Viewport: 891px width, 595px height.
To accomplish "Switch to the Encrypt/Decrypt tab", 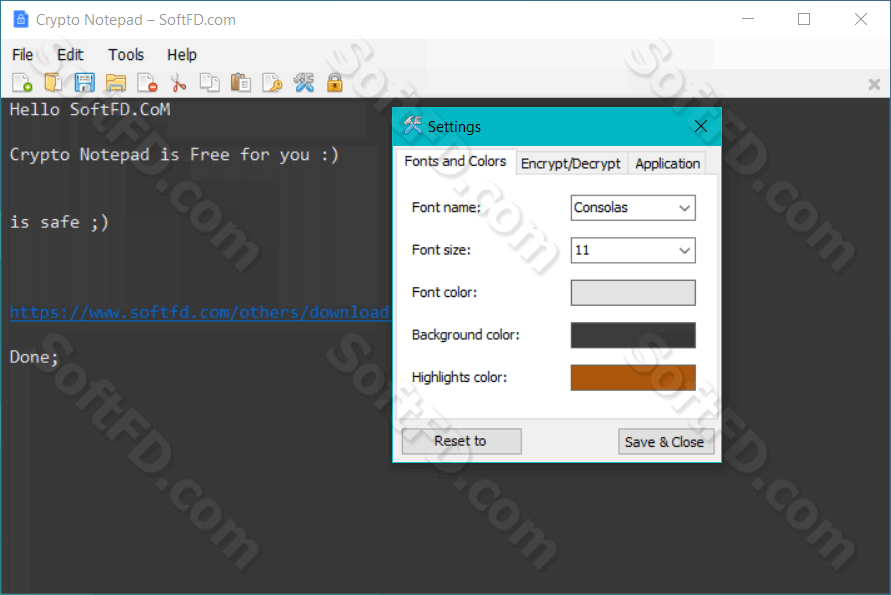I will 571,164.
